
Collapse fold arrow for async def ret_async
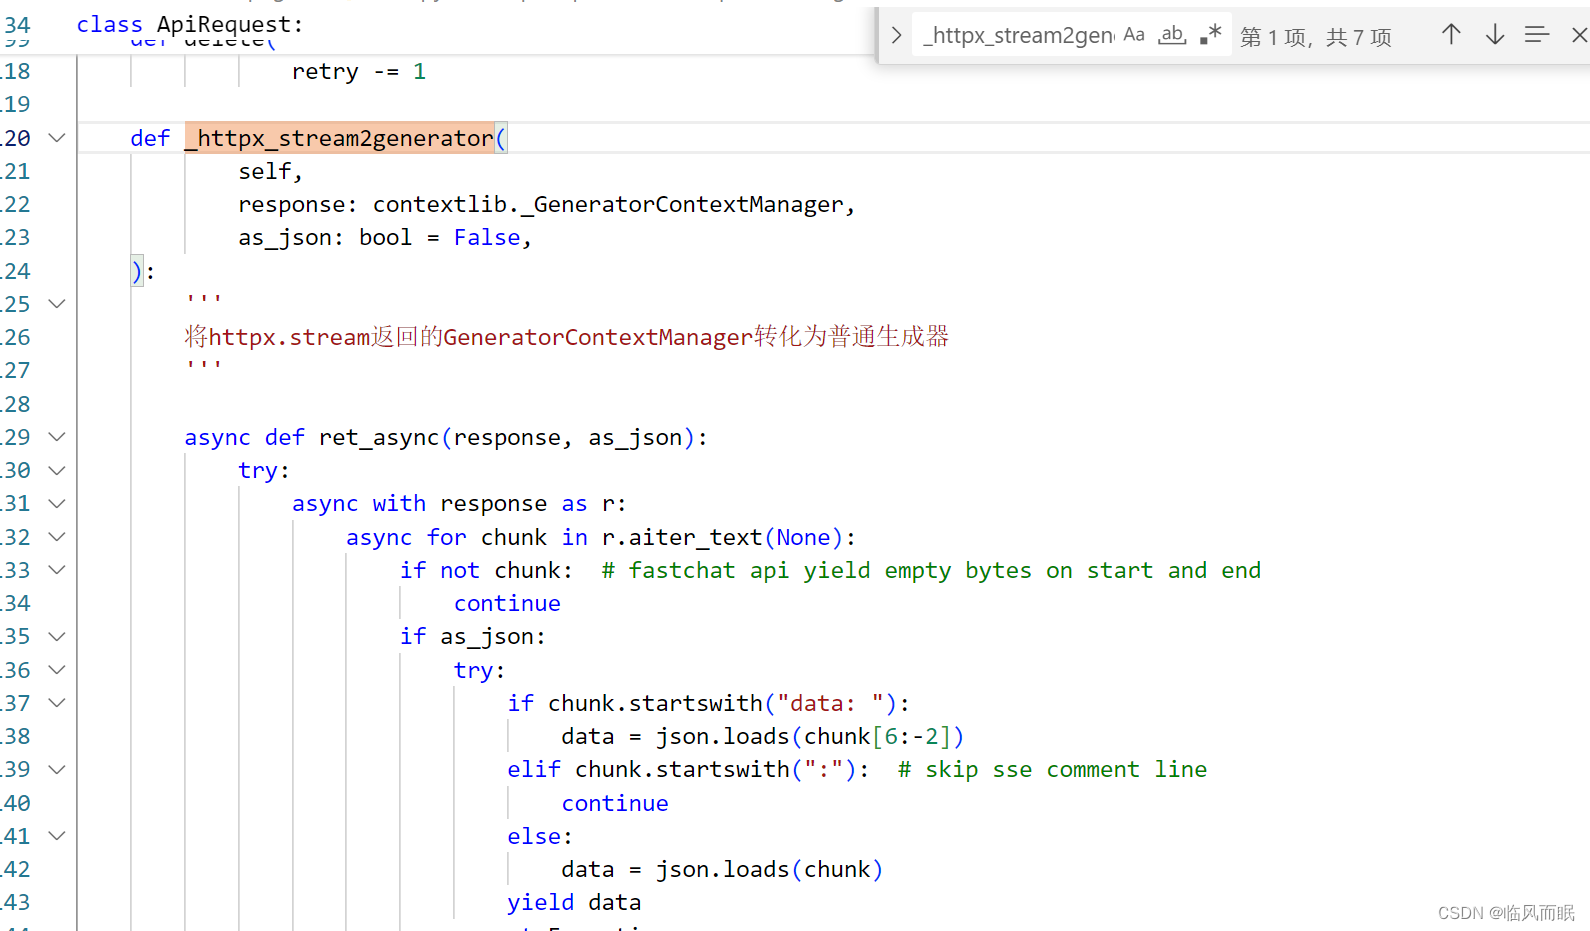tap(57, 437)
